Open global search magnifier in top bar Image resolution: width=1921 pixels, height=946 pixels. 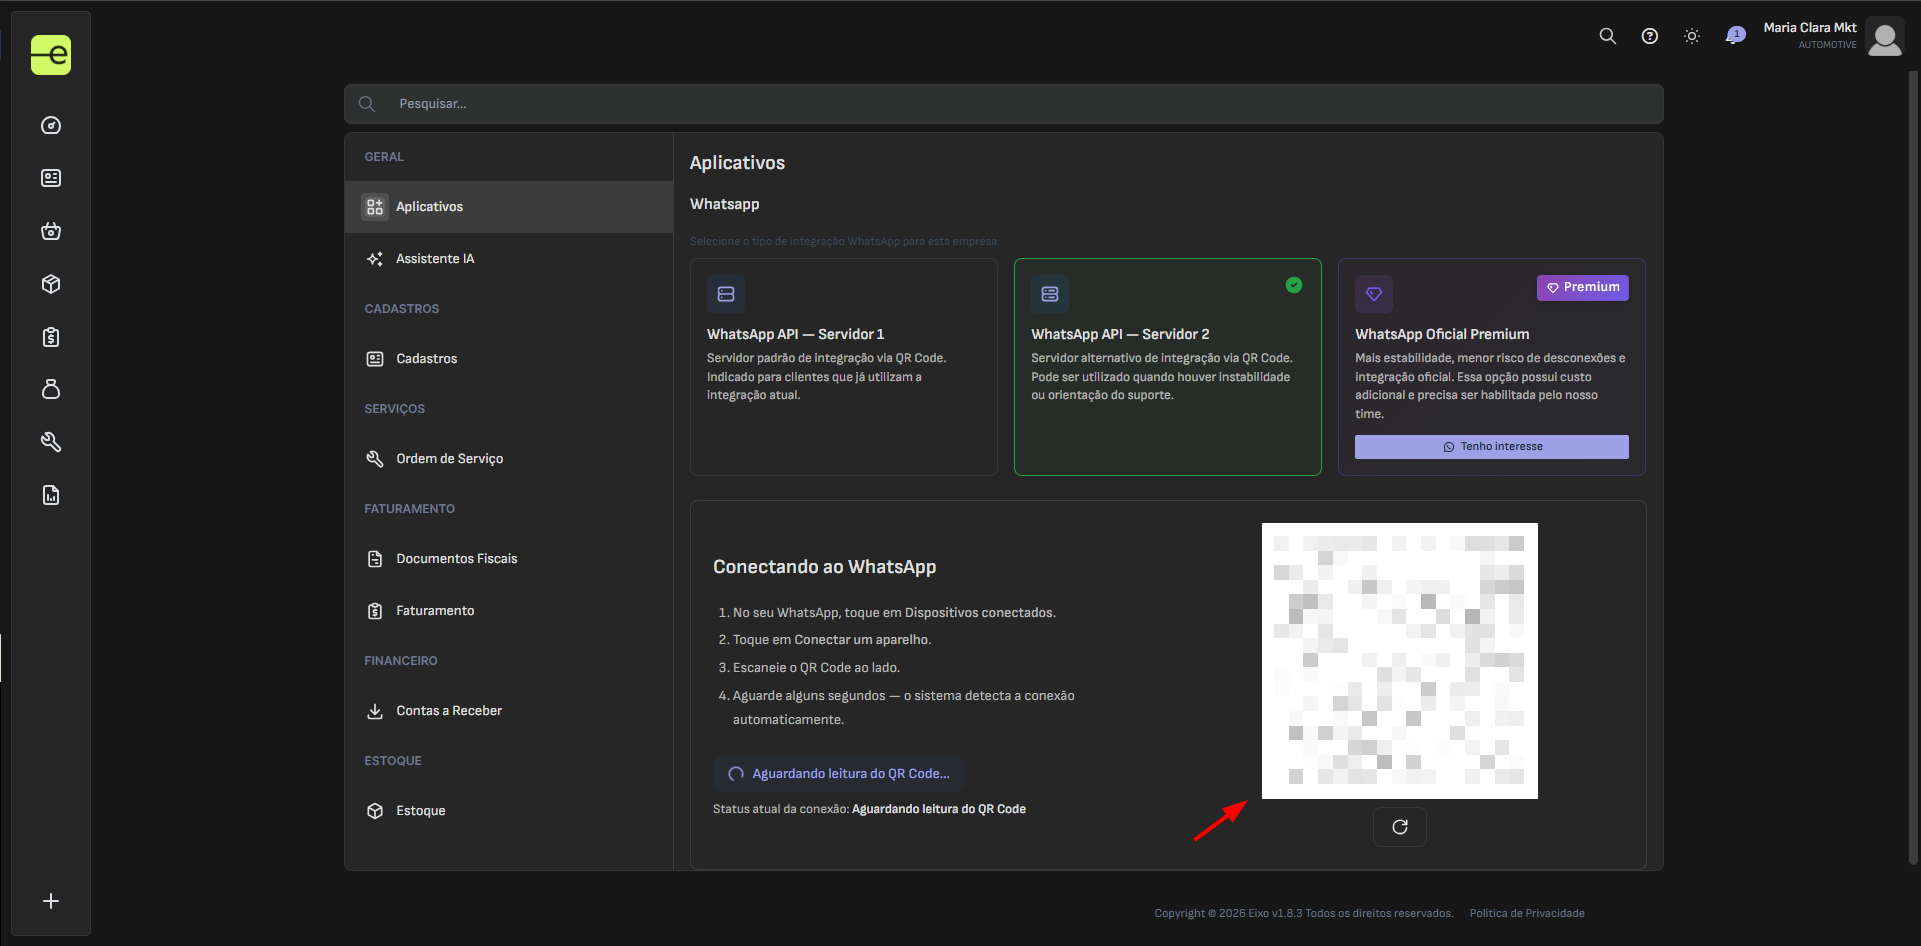pyautogui.click(x=1608, y=36)
